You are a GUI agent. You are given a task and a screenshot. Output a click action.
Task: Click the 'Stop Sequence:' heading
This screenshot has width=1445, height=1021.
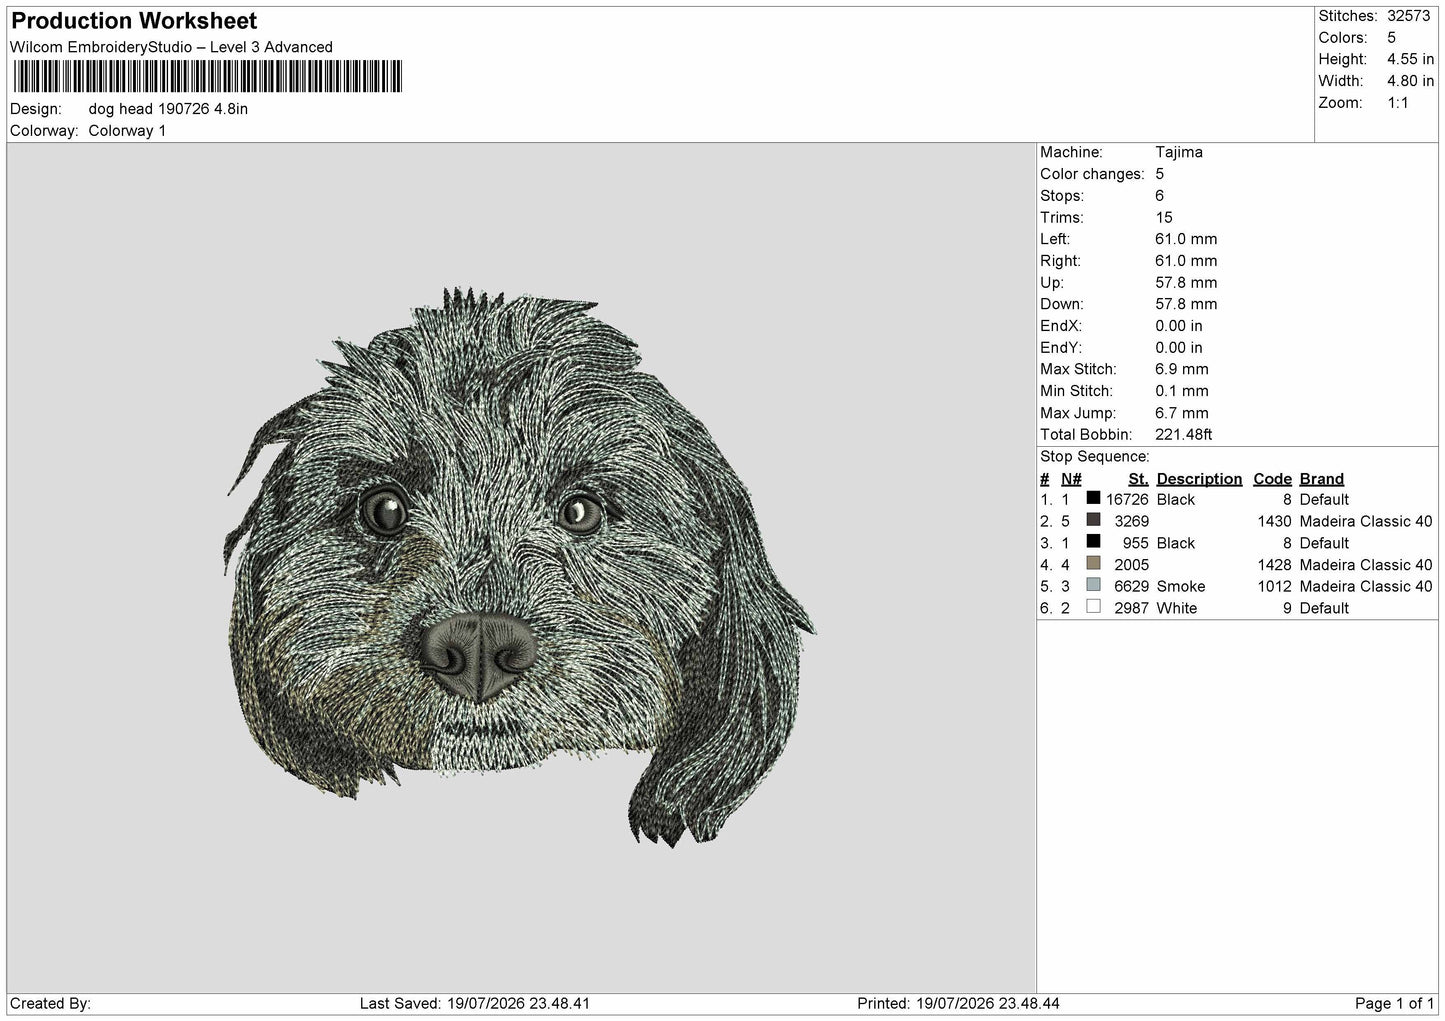(1095, 457)
